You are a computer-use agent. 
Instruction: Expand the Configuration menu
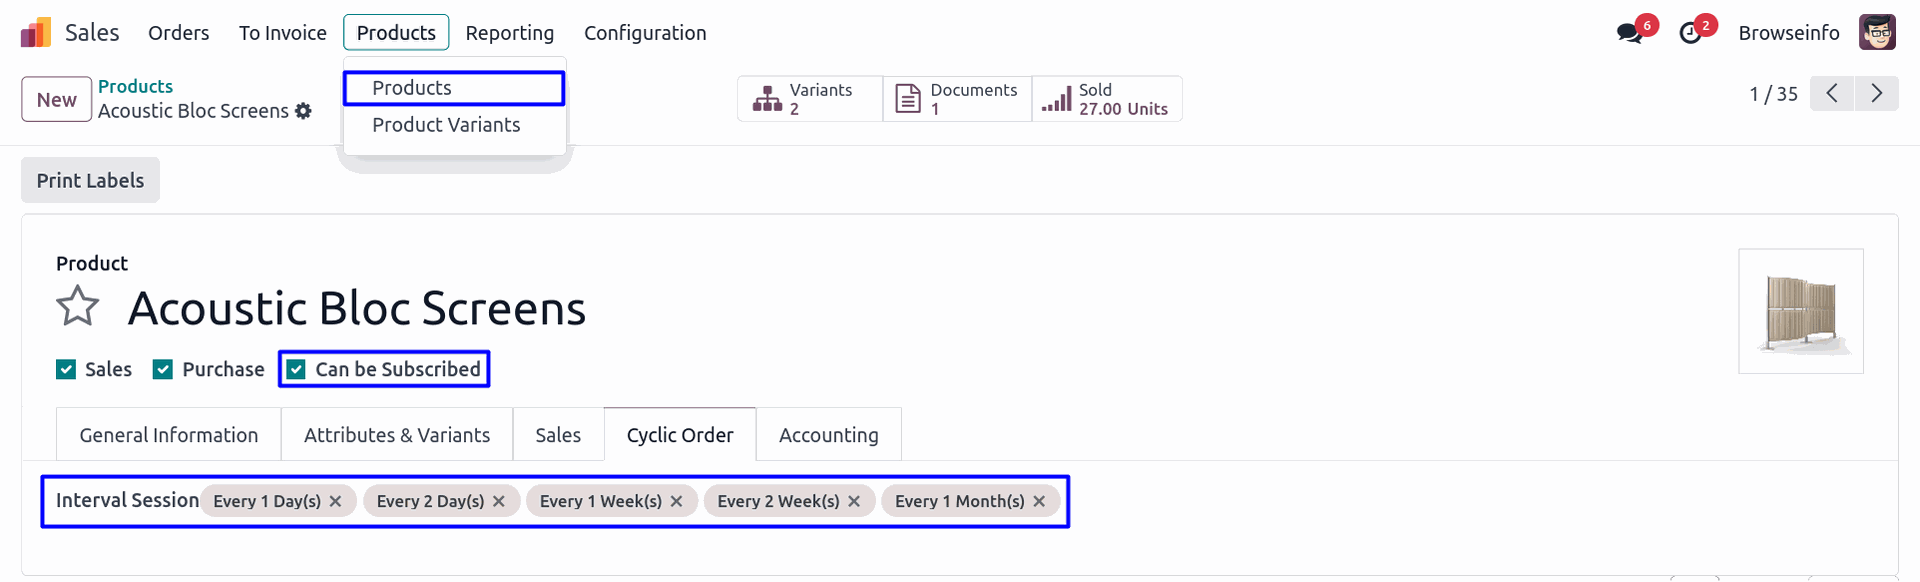(x=645, y=33)
